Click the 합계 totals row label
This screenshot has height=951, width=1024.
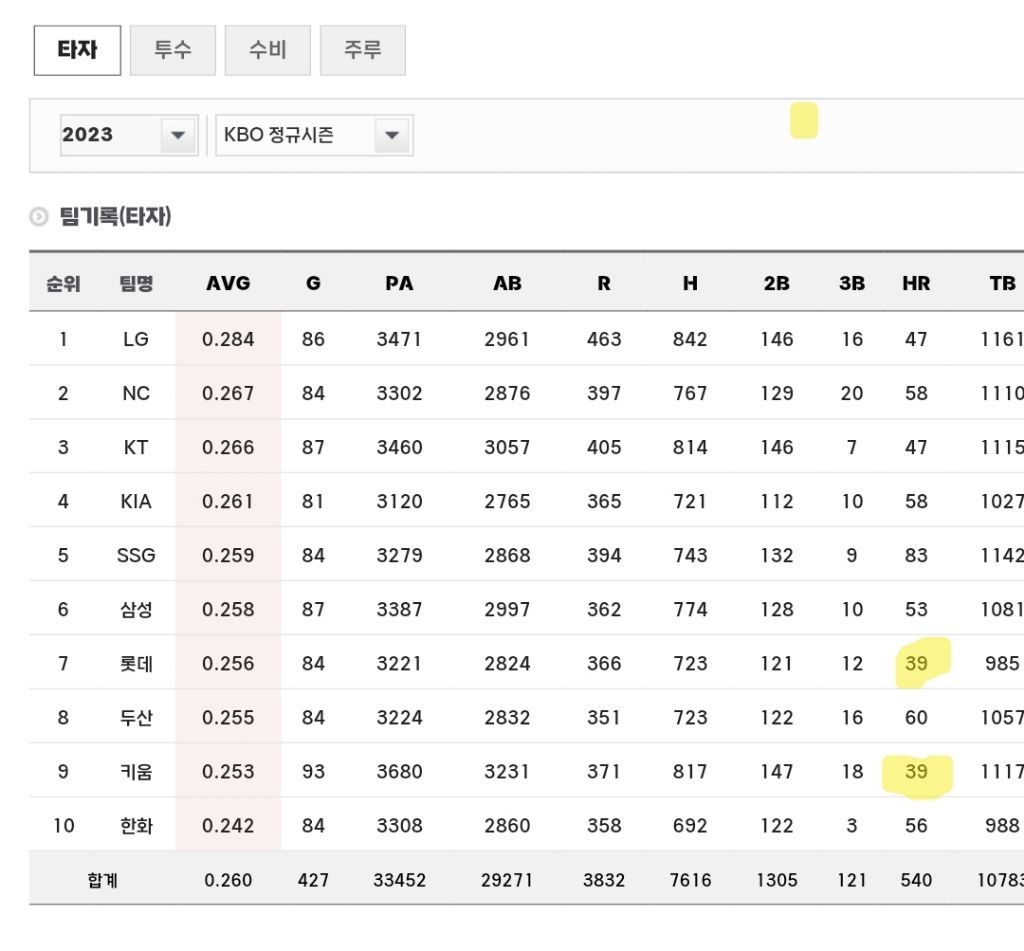[x=102, y=880]
